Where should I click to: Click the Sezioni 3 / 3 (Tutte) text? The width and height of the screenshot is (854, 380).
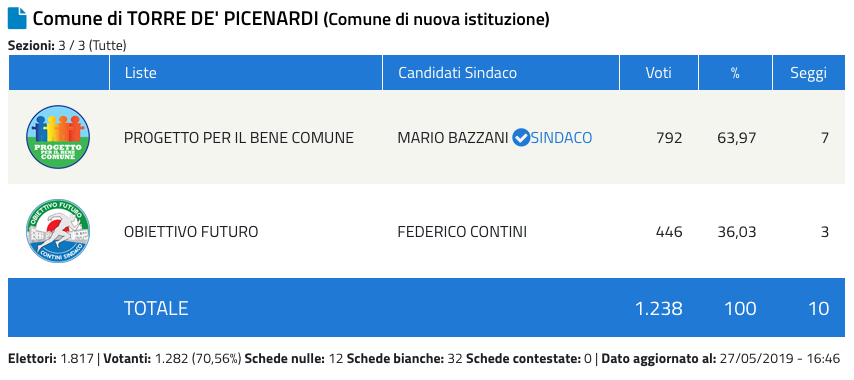[x=67, y=46]
